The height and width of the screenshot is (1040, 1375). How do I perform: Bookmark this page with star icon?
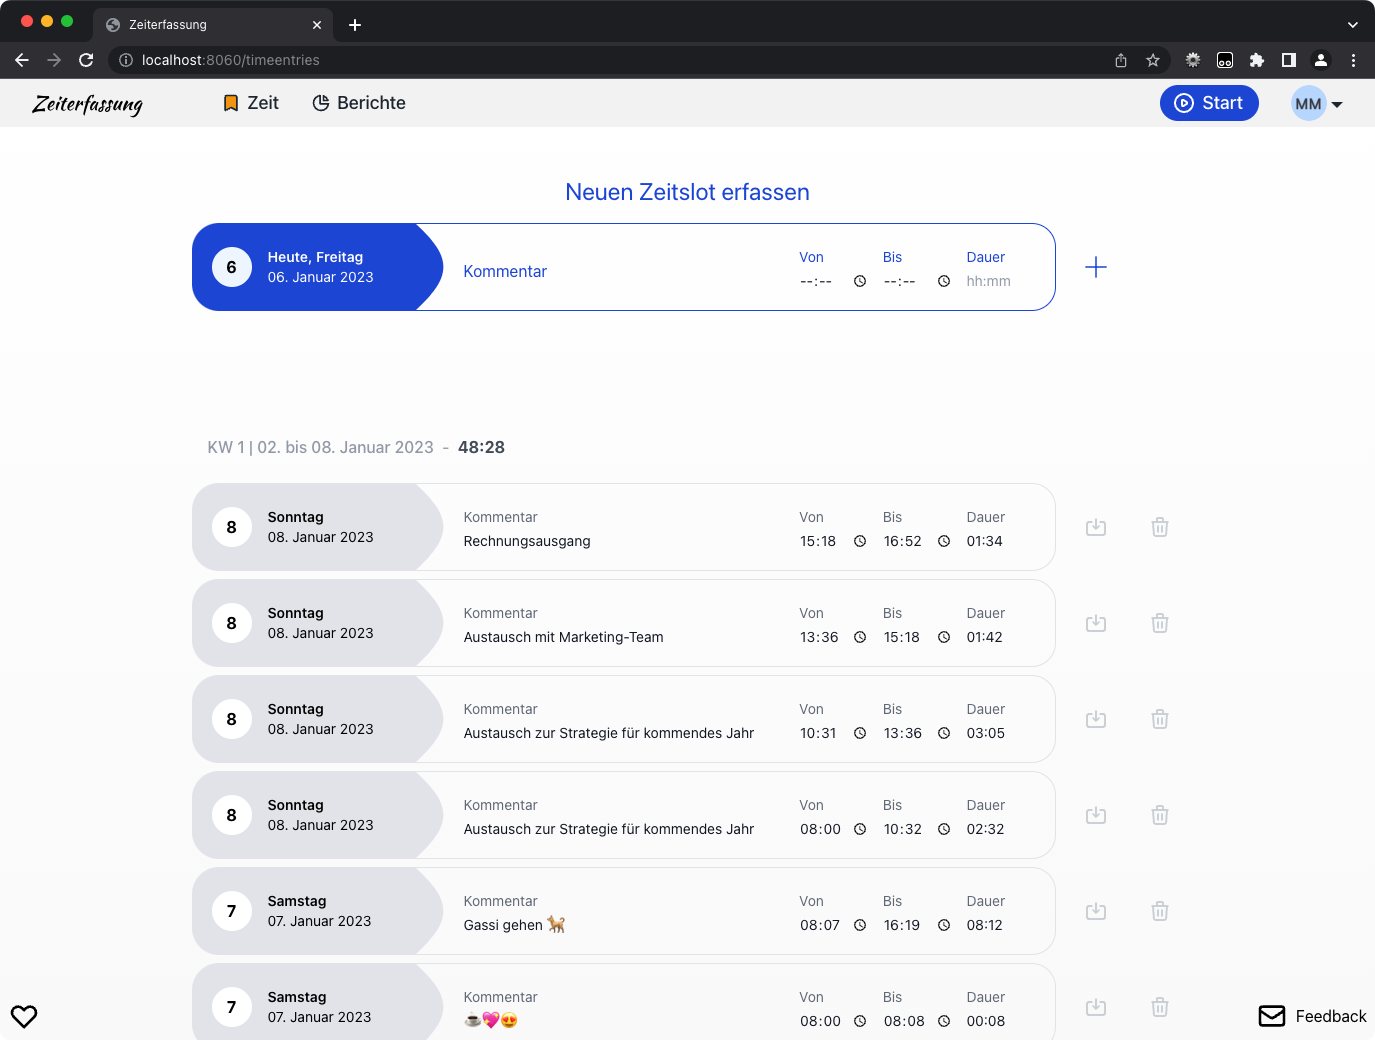1153,60
